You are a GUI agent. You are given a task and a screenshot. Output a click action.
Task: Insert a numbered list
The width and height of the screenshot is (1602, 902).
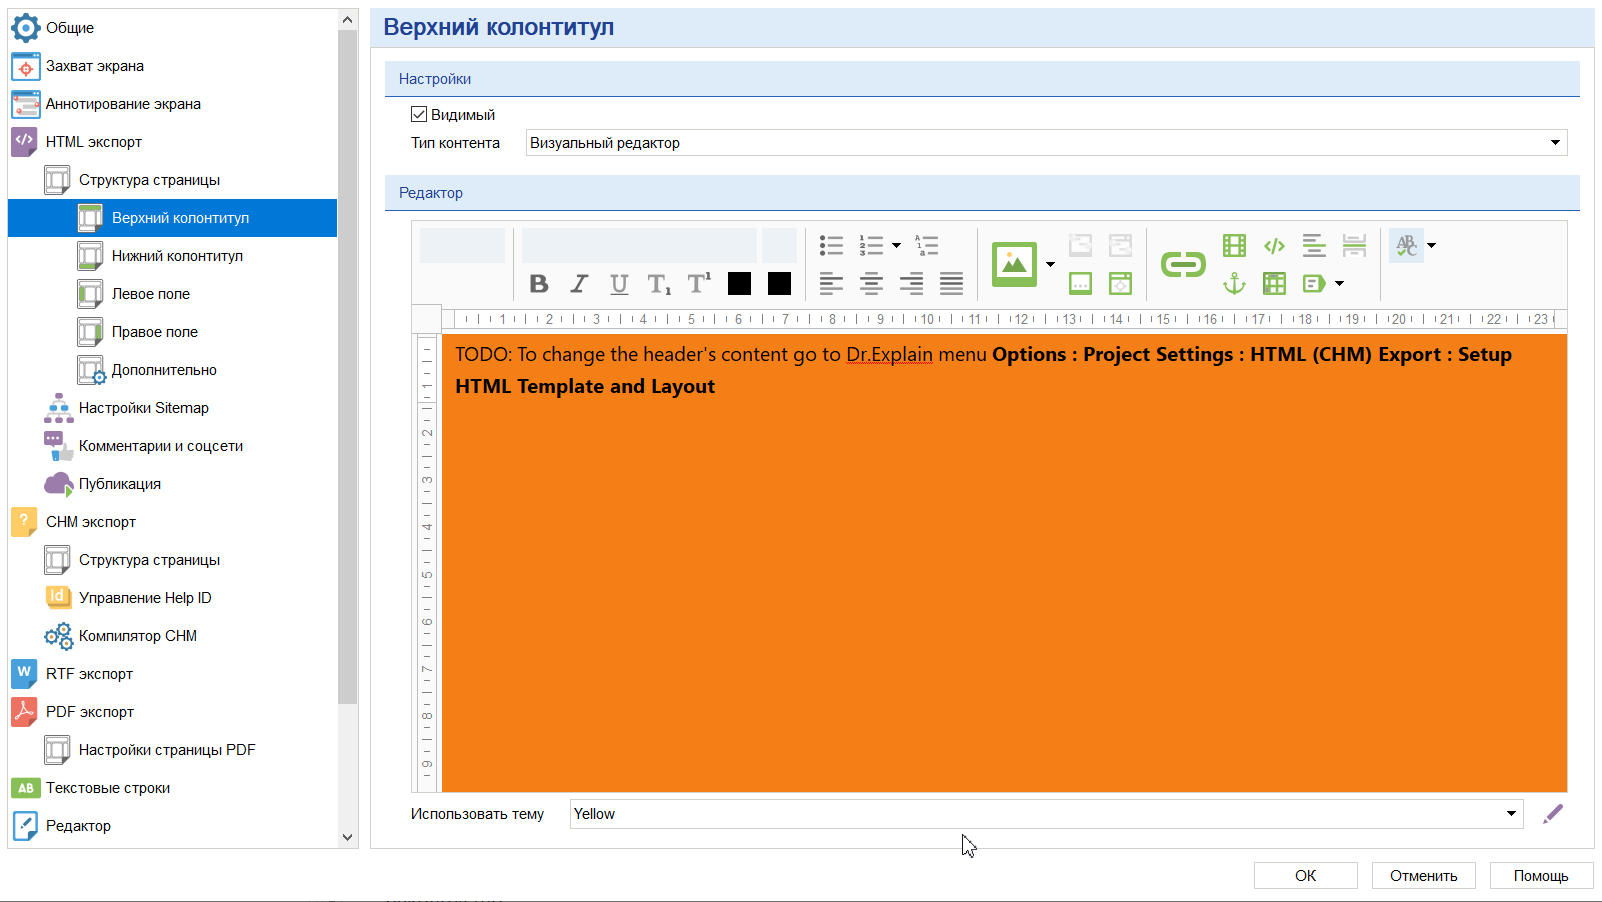pos(871,245)
